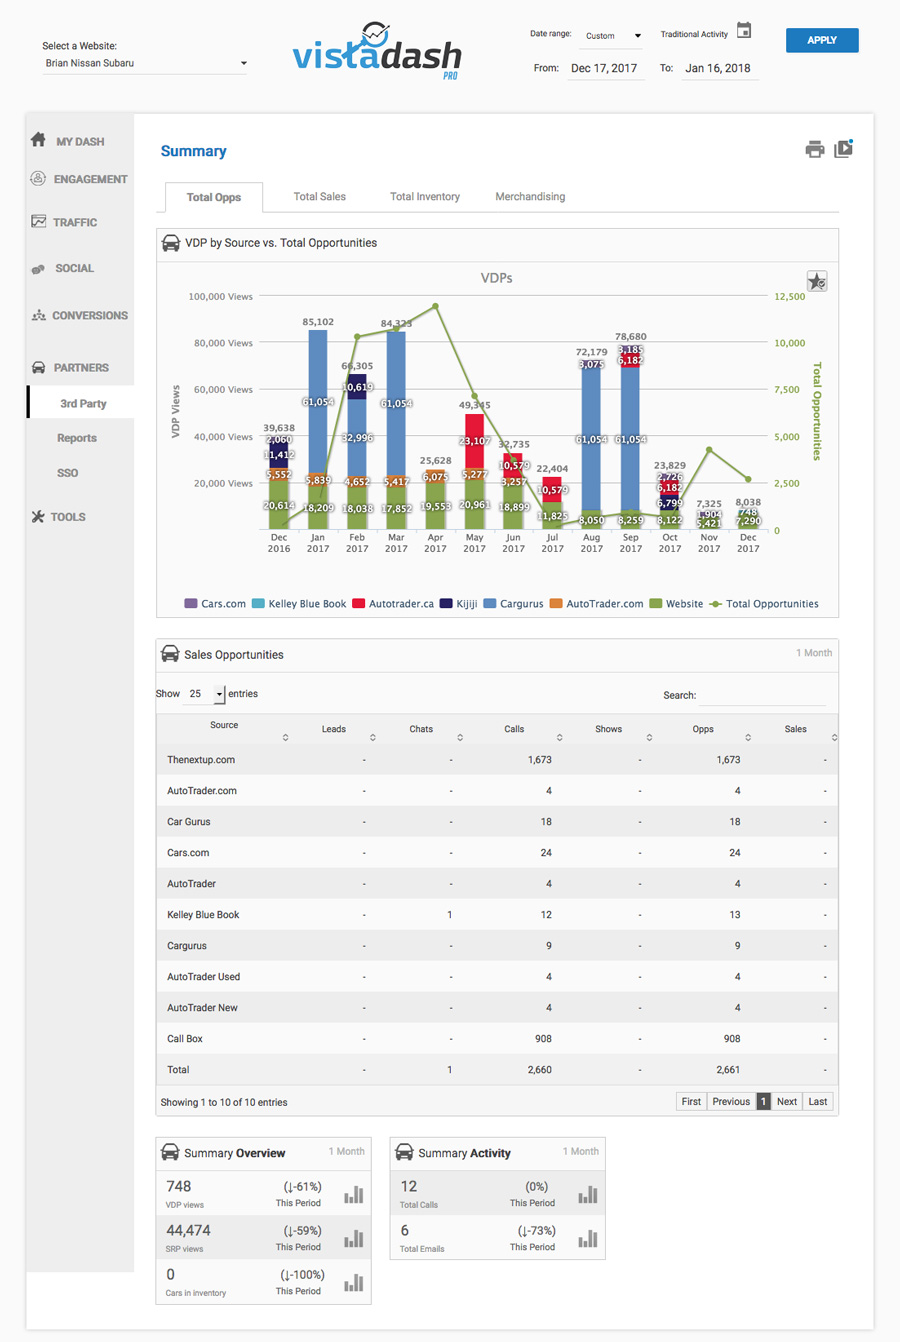This screenshot has height=1342, width=900.
Task: Go to the Previous page of entries
Action: coord(731,1101)
